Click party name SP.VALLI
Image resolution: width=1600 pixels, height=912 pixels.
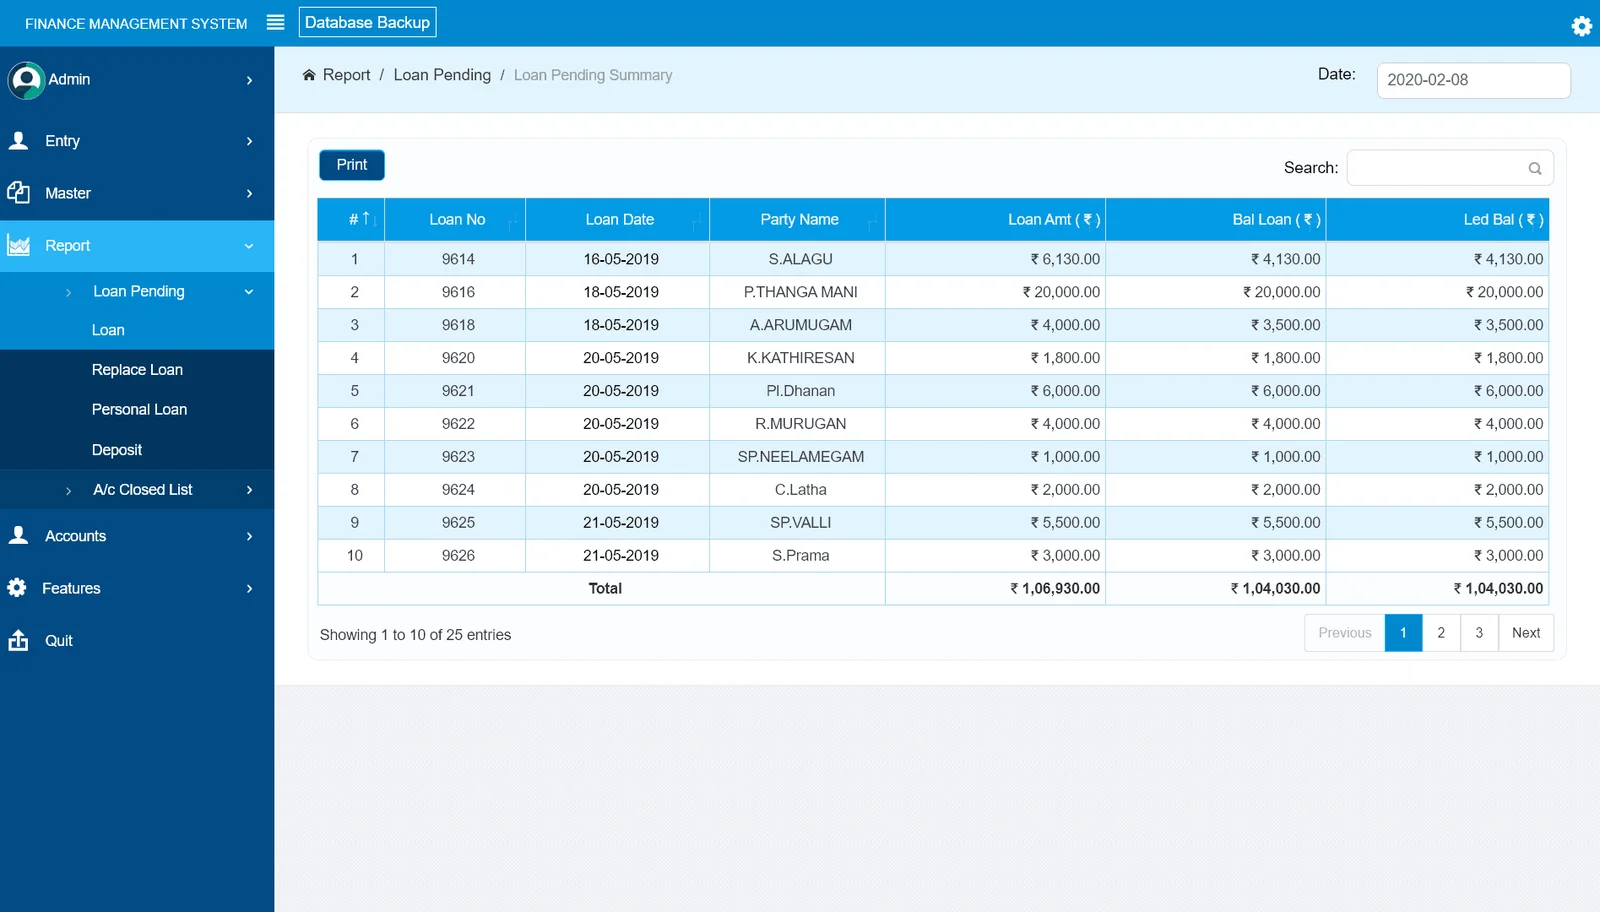(x=800, y=523)
